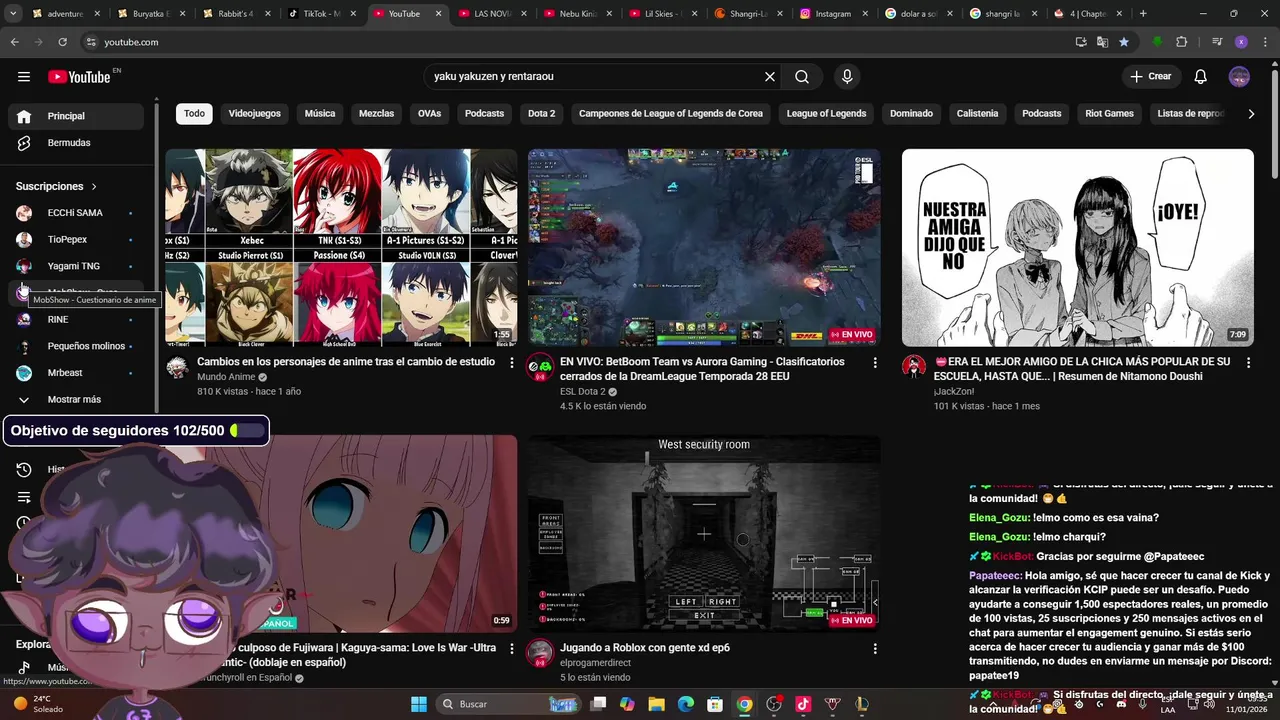The height and width of the screenshot is (720, 1280).
Task: Open the Mundo Anime channel link
Action: 226,377
